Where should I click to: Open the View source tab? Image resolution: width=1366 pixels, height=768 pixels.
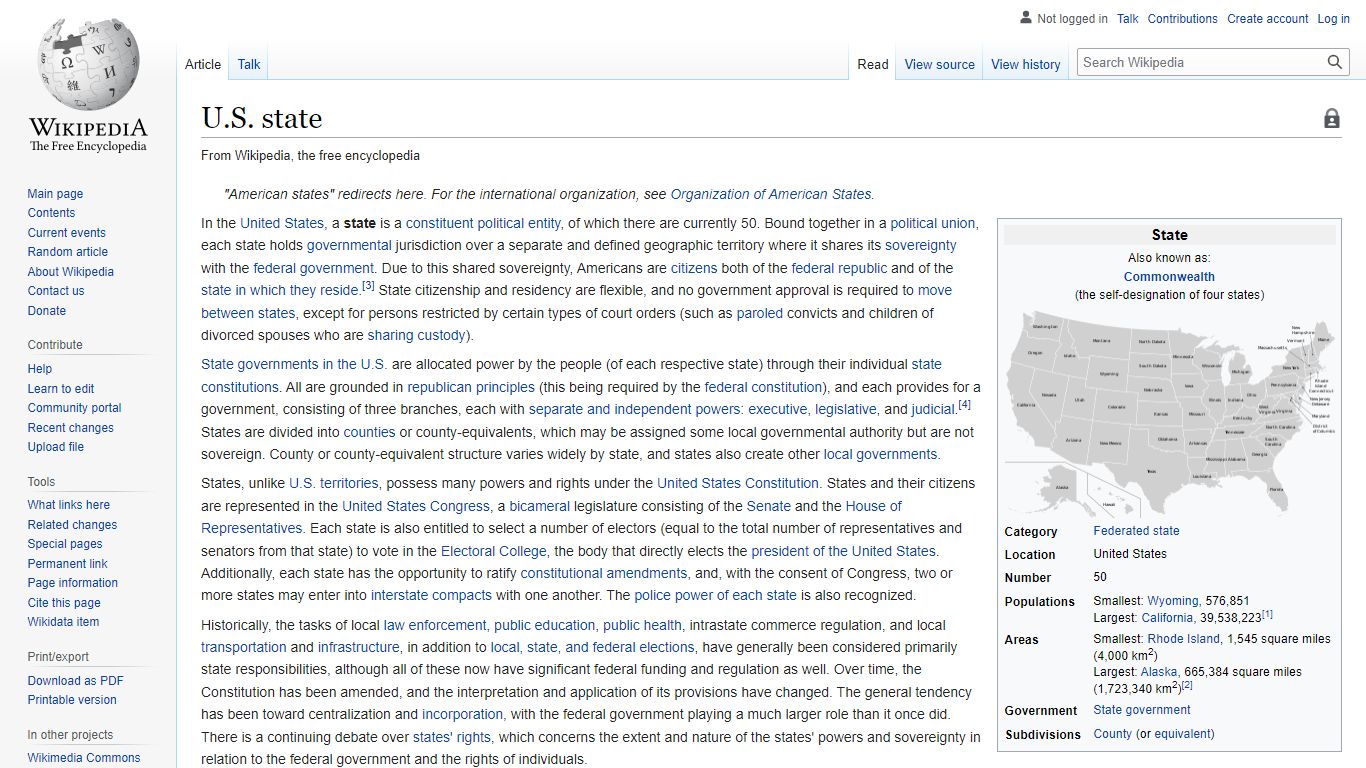coord(940,64)
